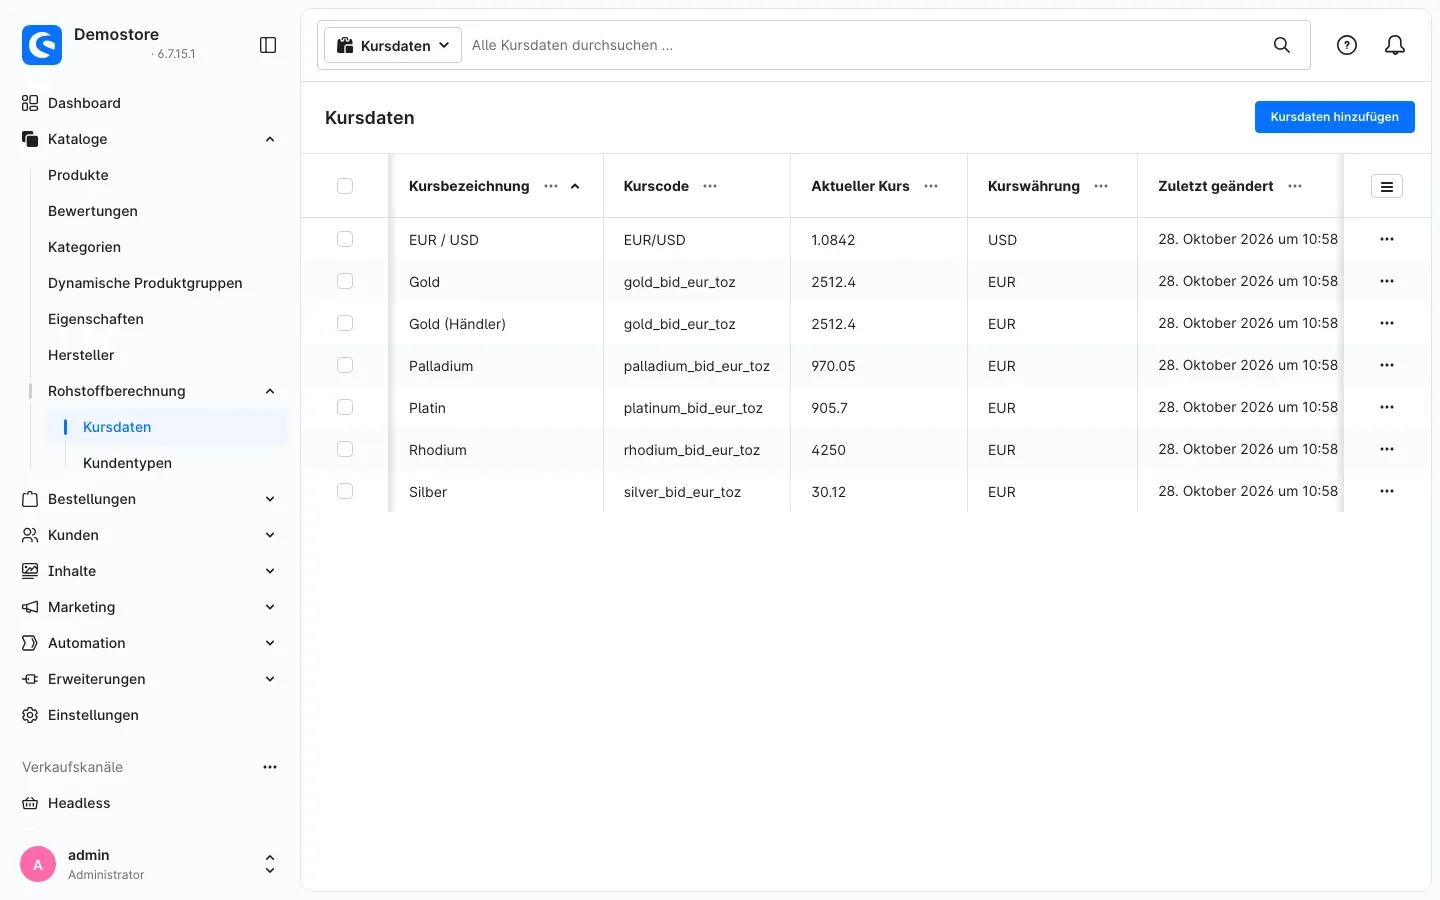The image size is (1440, 900).
Task: Open the help icon in top bar
Action: coord(1347,45)
